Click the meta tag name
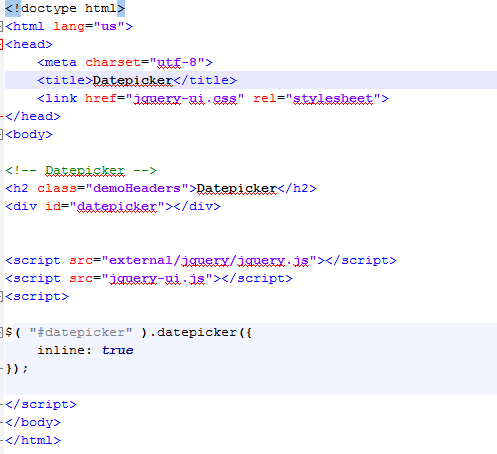This screenshot has width=497, height=454. pyautogui.click(x=61, y=62)
